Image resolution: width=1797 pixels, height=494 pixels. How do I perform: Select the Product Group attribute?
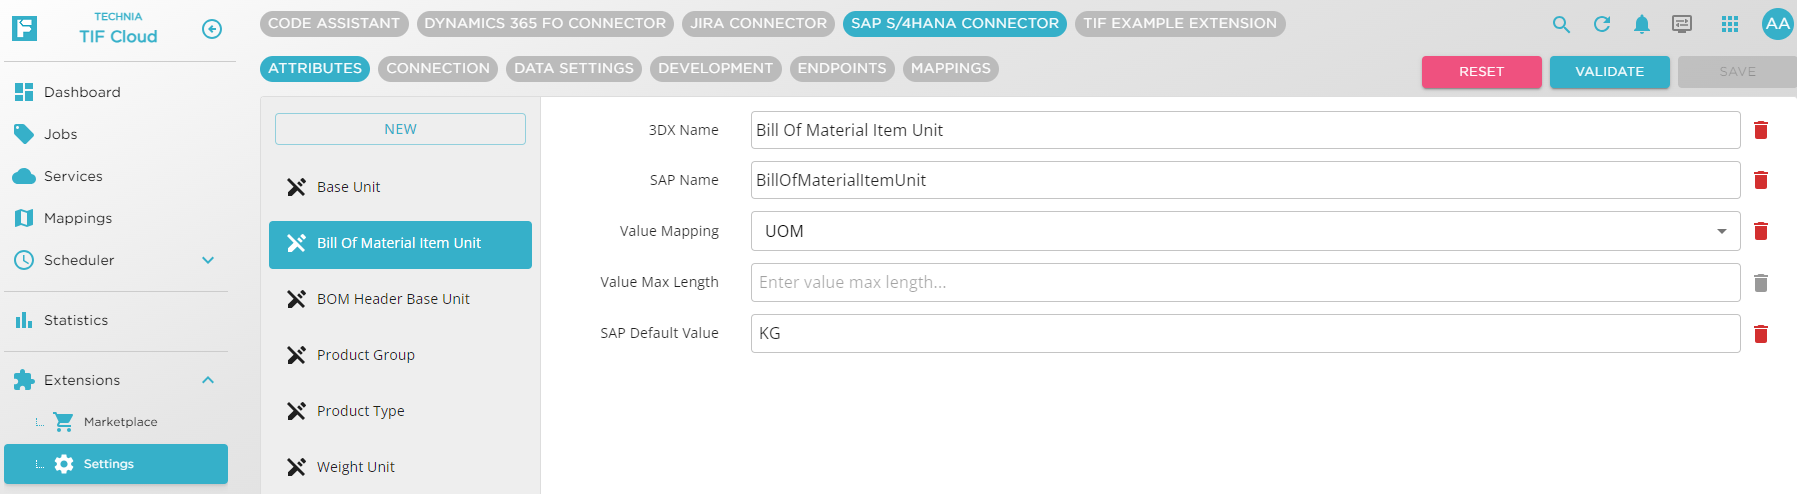[366, 355]
